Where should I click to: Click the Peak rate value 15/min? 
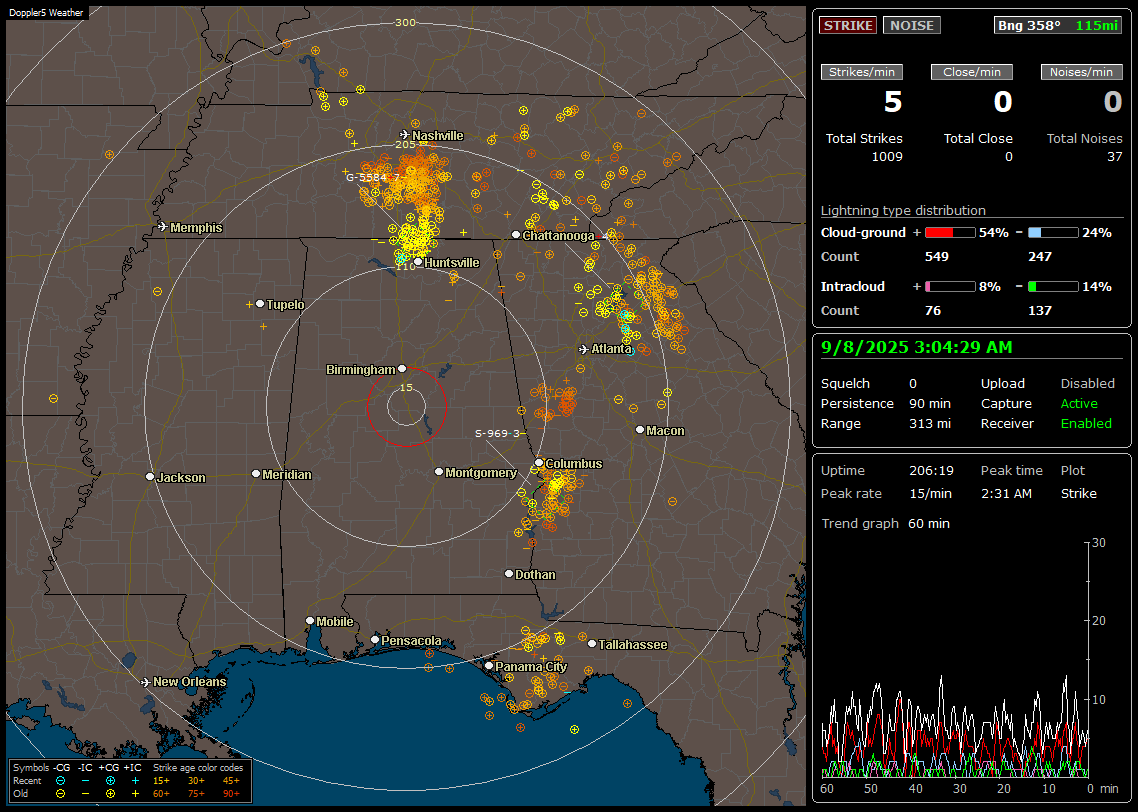(931, 493)
